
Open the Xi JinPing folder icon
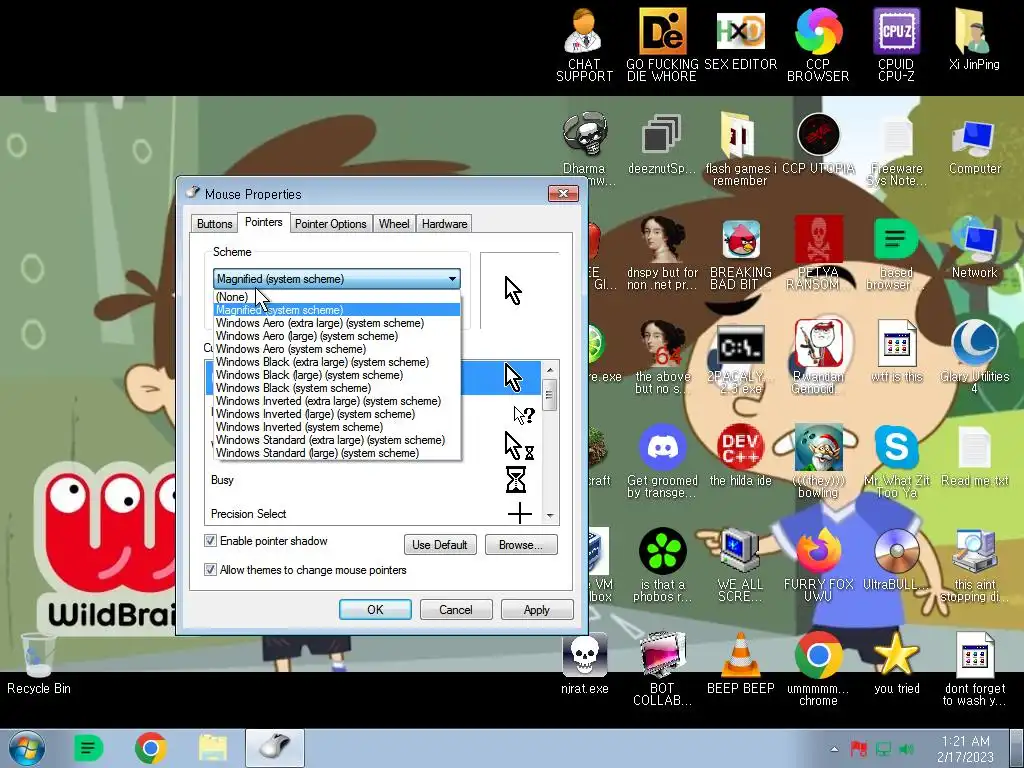[x=974, y=39]
